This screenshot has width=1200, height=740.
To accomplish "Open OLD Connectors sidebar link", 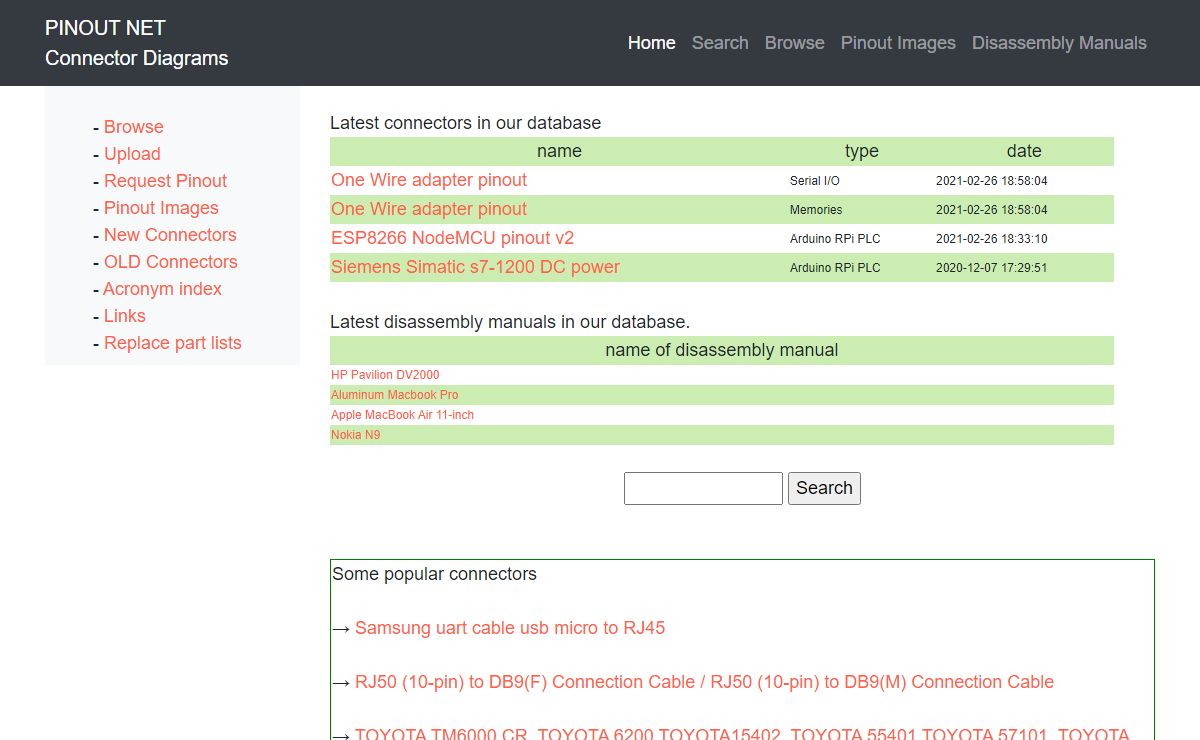I will (171, 262).
